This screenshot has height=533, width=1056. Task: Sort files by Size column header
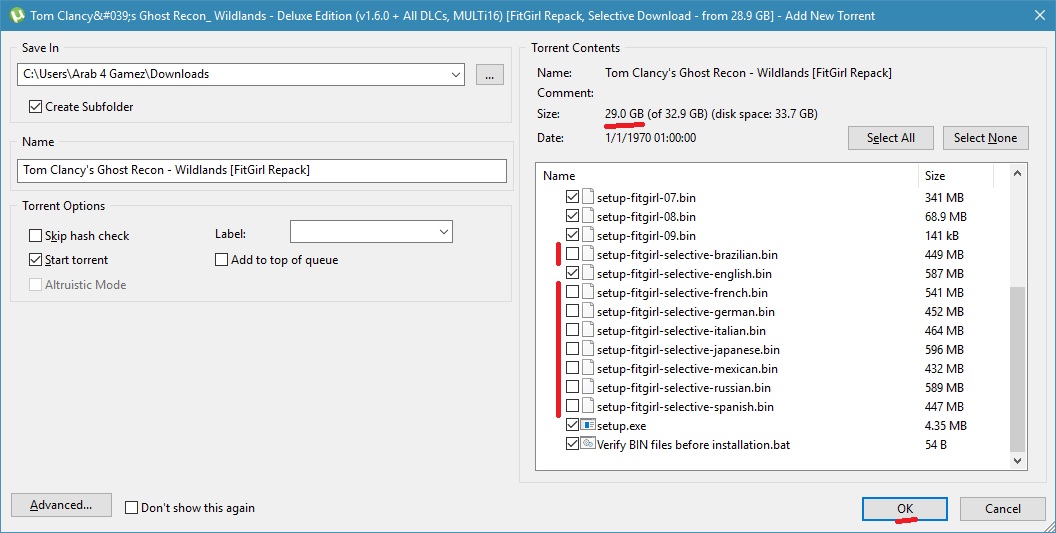(x=956, y=175)
